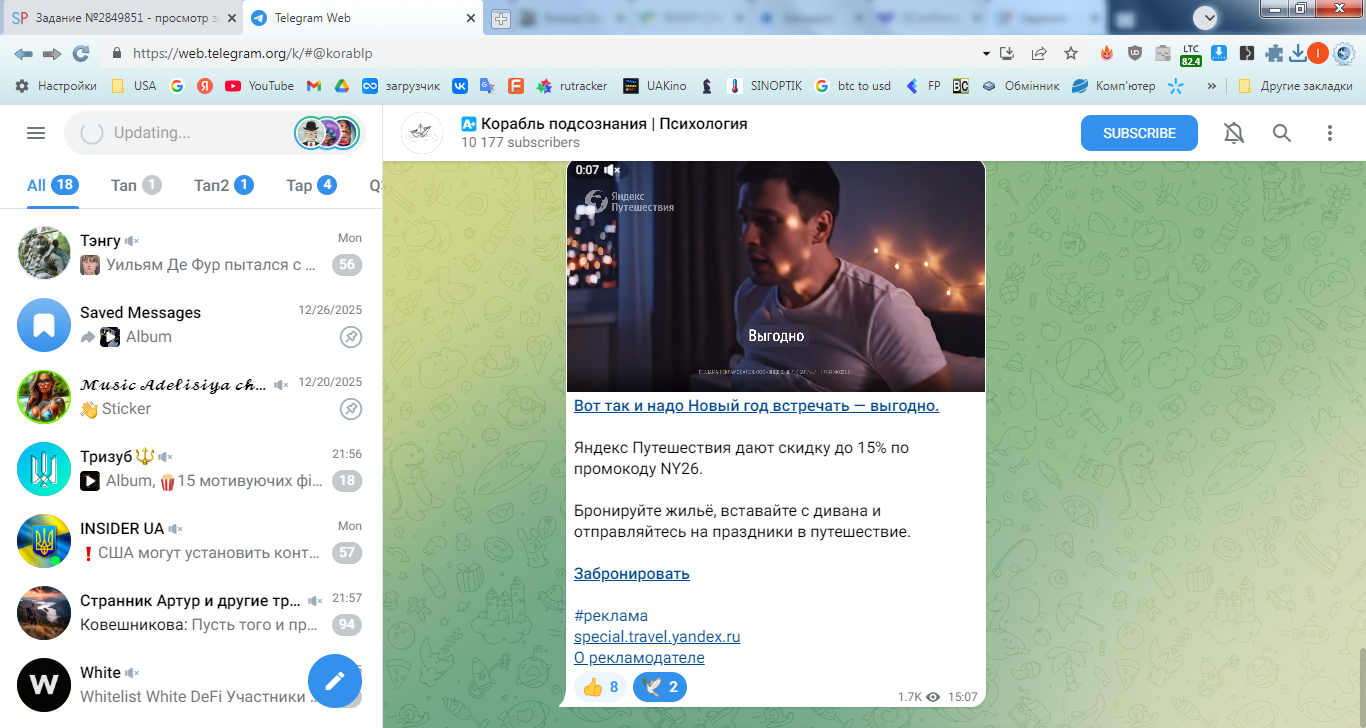Go back with the browser back arrow
Screen dimensions: 1366x728
[22, 53]
